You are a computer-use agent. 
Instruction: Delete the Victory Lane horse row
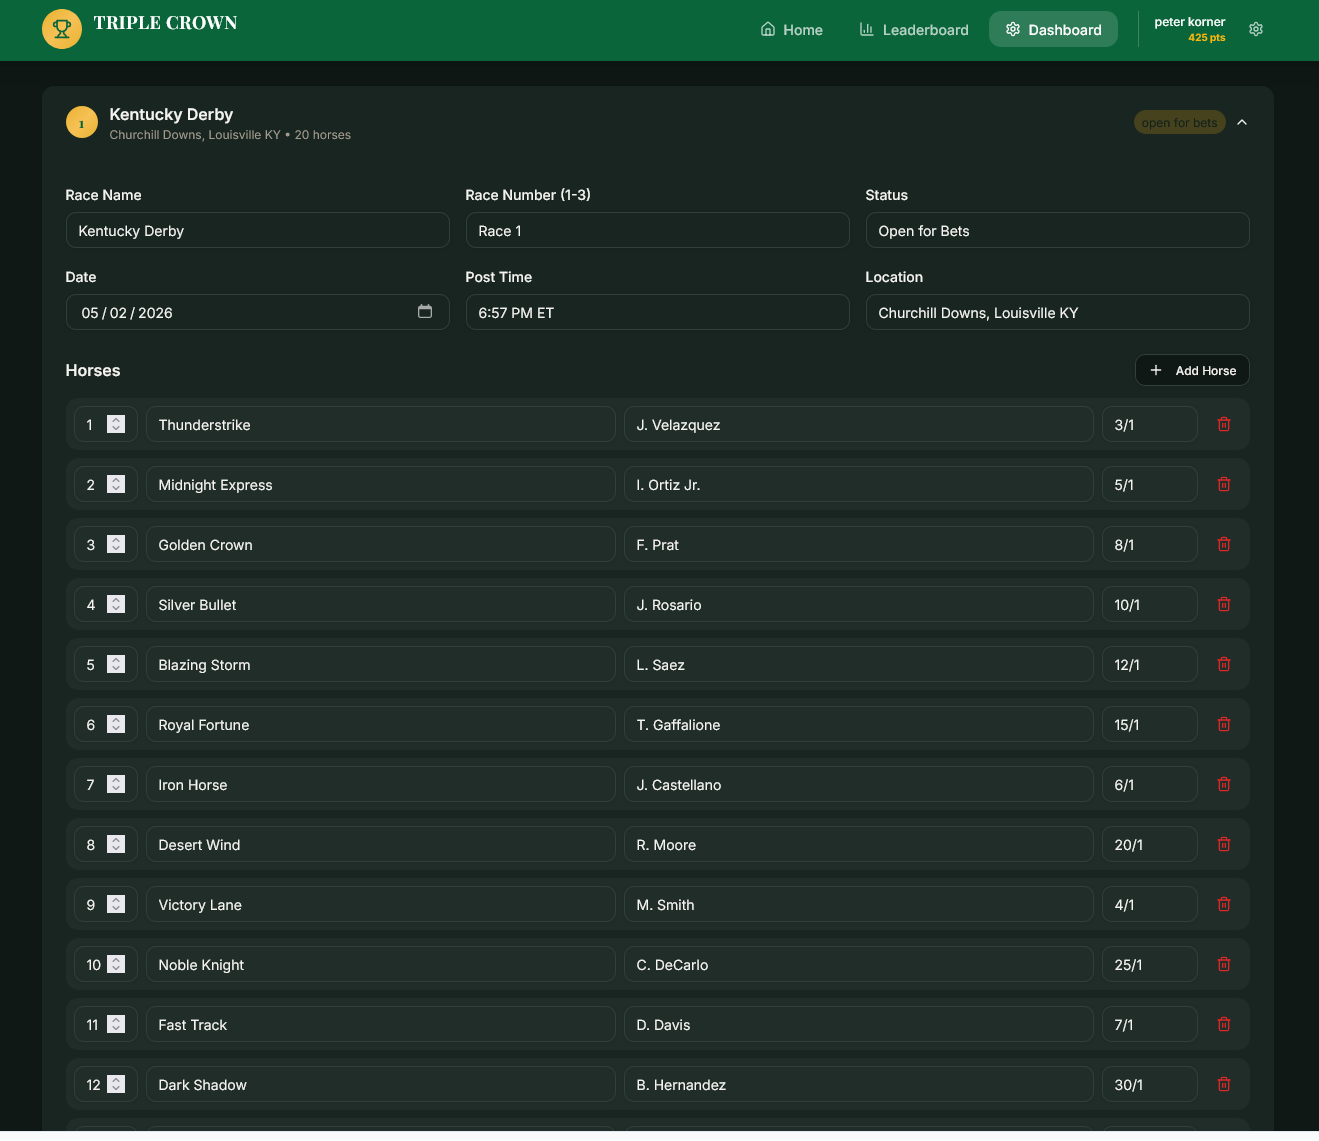1223,904
